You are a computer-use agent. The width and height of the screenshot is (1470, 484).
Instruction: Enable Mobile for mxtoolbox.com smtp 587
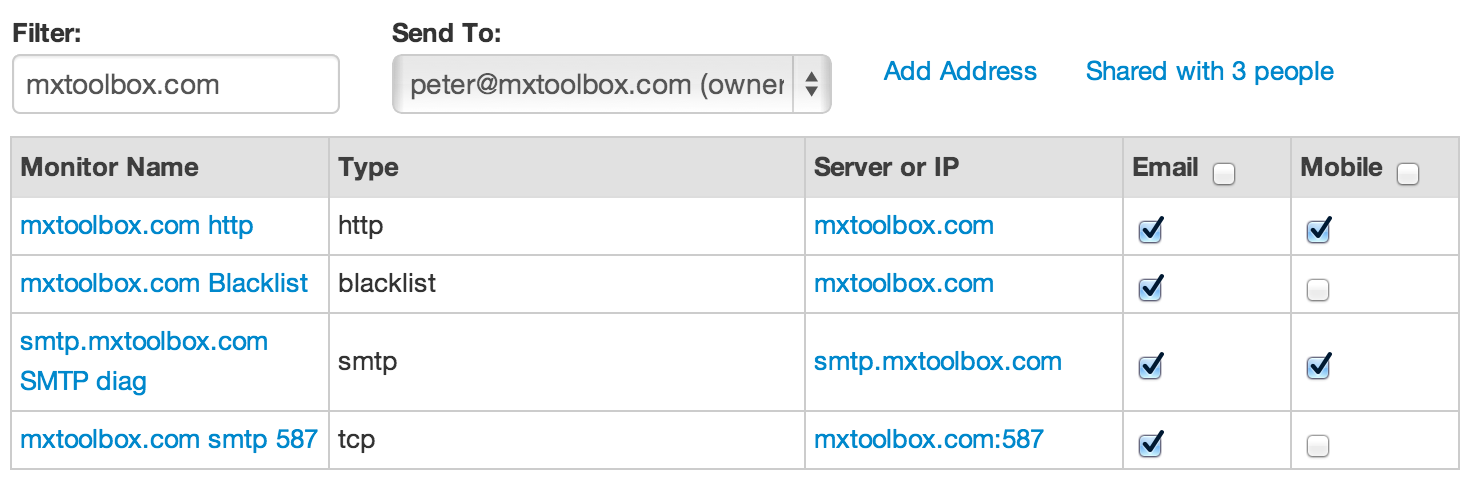click(x=1318, y=446)
